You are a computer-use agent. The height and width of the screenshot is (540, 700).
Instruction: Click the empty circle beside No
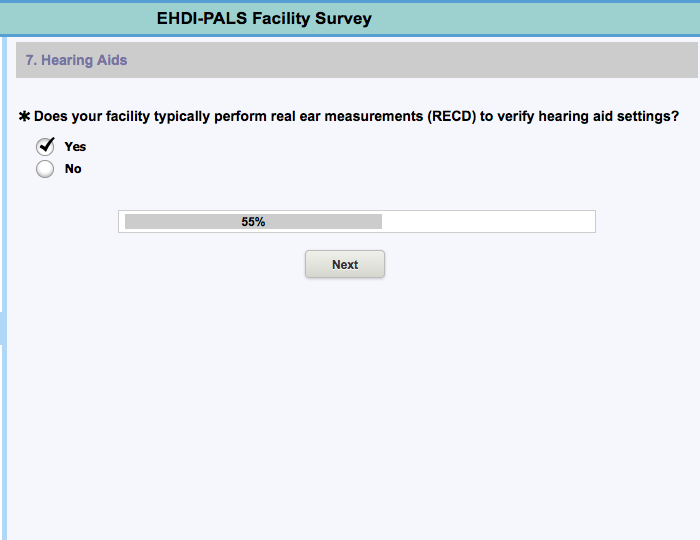click(x=45, y=170)
